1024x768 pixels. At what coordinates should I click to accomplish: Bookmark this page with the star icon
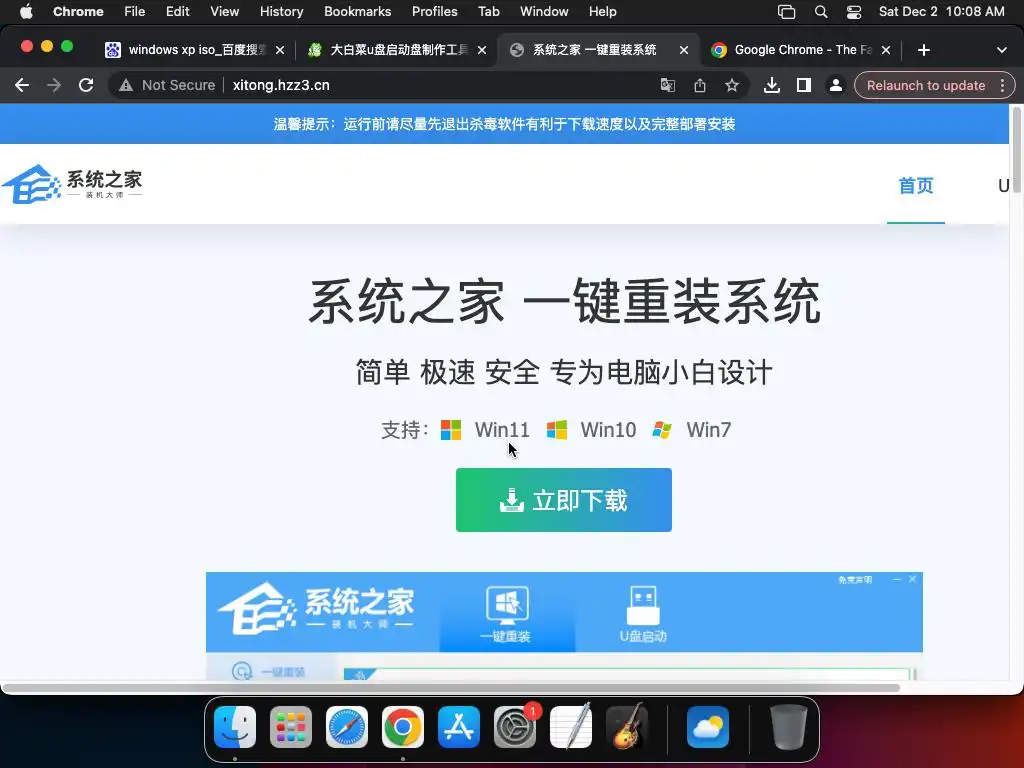(x=732, y=86)
